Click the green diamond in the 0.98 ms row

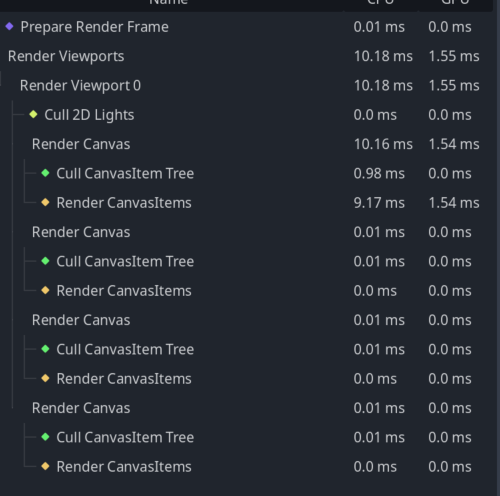pyautogui.click(x=45, y=173)
